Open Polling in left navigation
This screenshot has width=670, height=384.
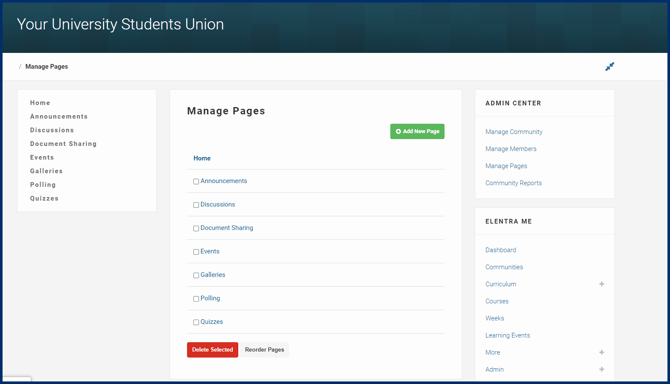point(43,185)
